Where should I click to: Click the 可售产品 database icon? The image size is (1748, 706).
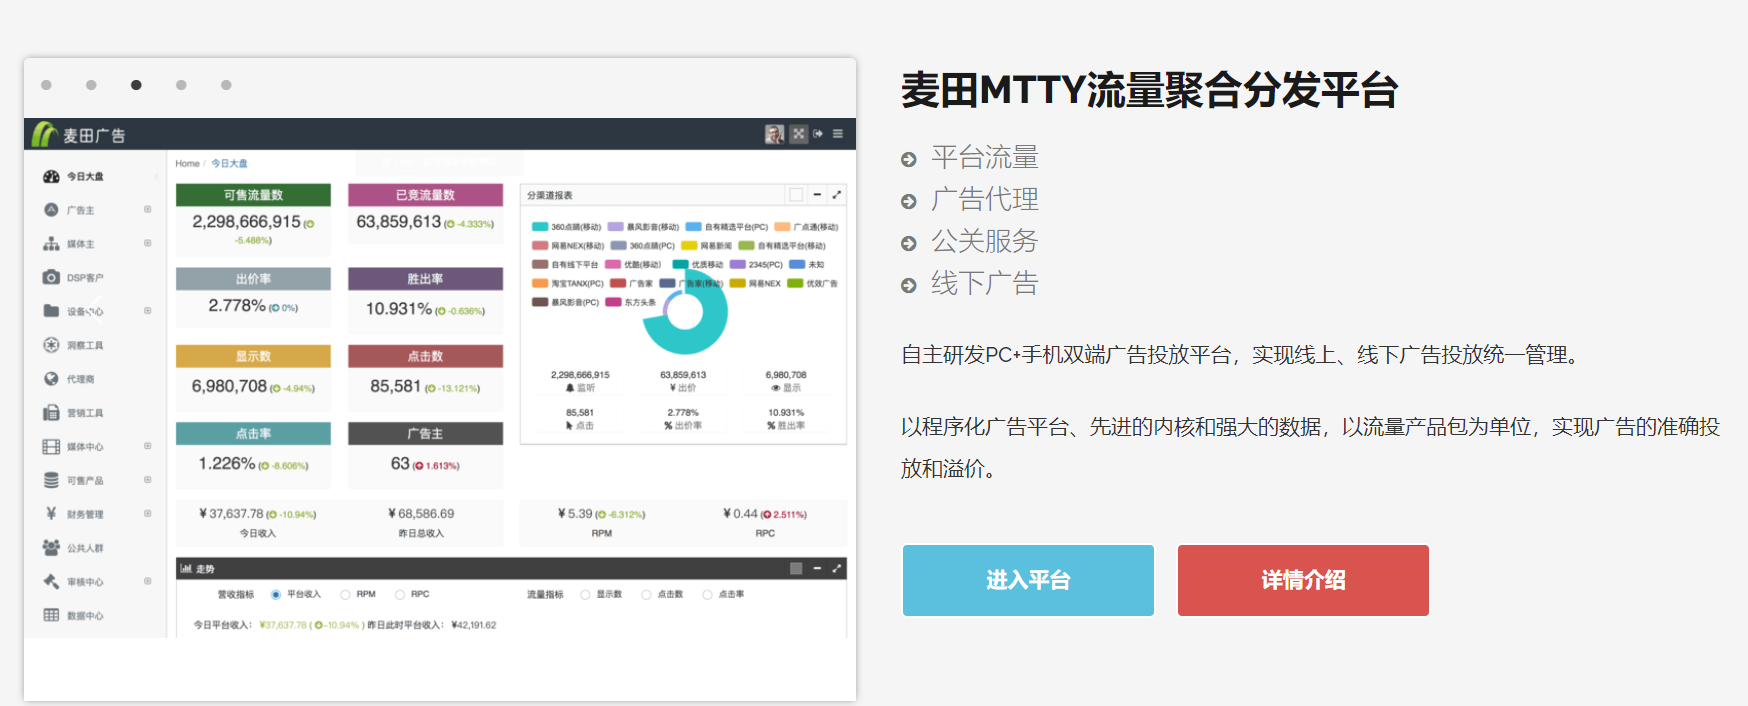pyautogui.click(x=51, y=480)
